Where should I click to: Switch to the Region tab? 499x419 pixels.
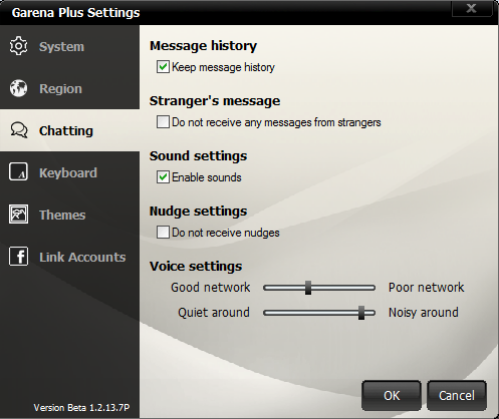(70, 88)
